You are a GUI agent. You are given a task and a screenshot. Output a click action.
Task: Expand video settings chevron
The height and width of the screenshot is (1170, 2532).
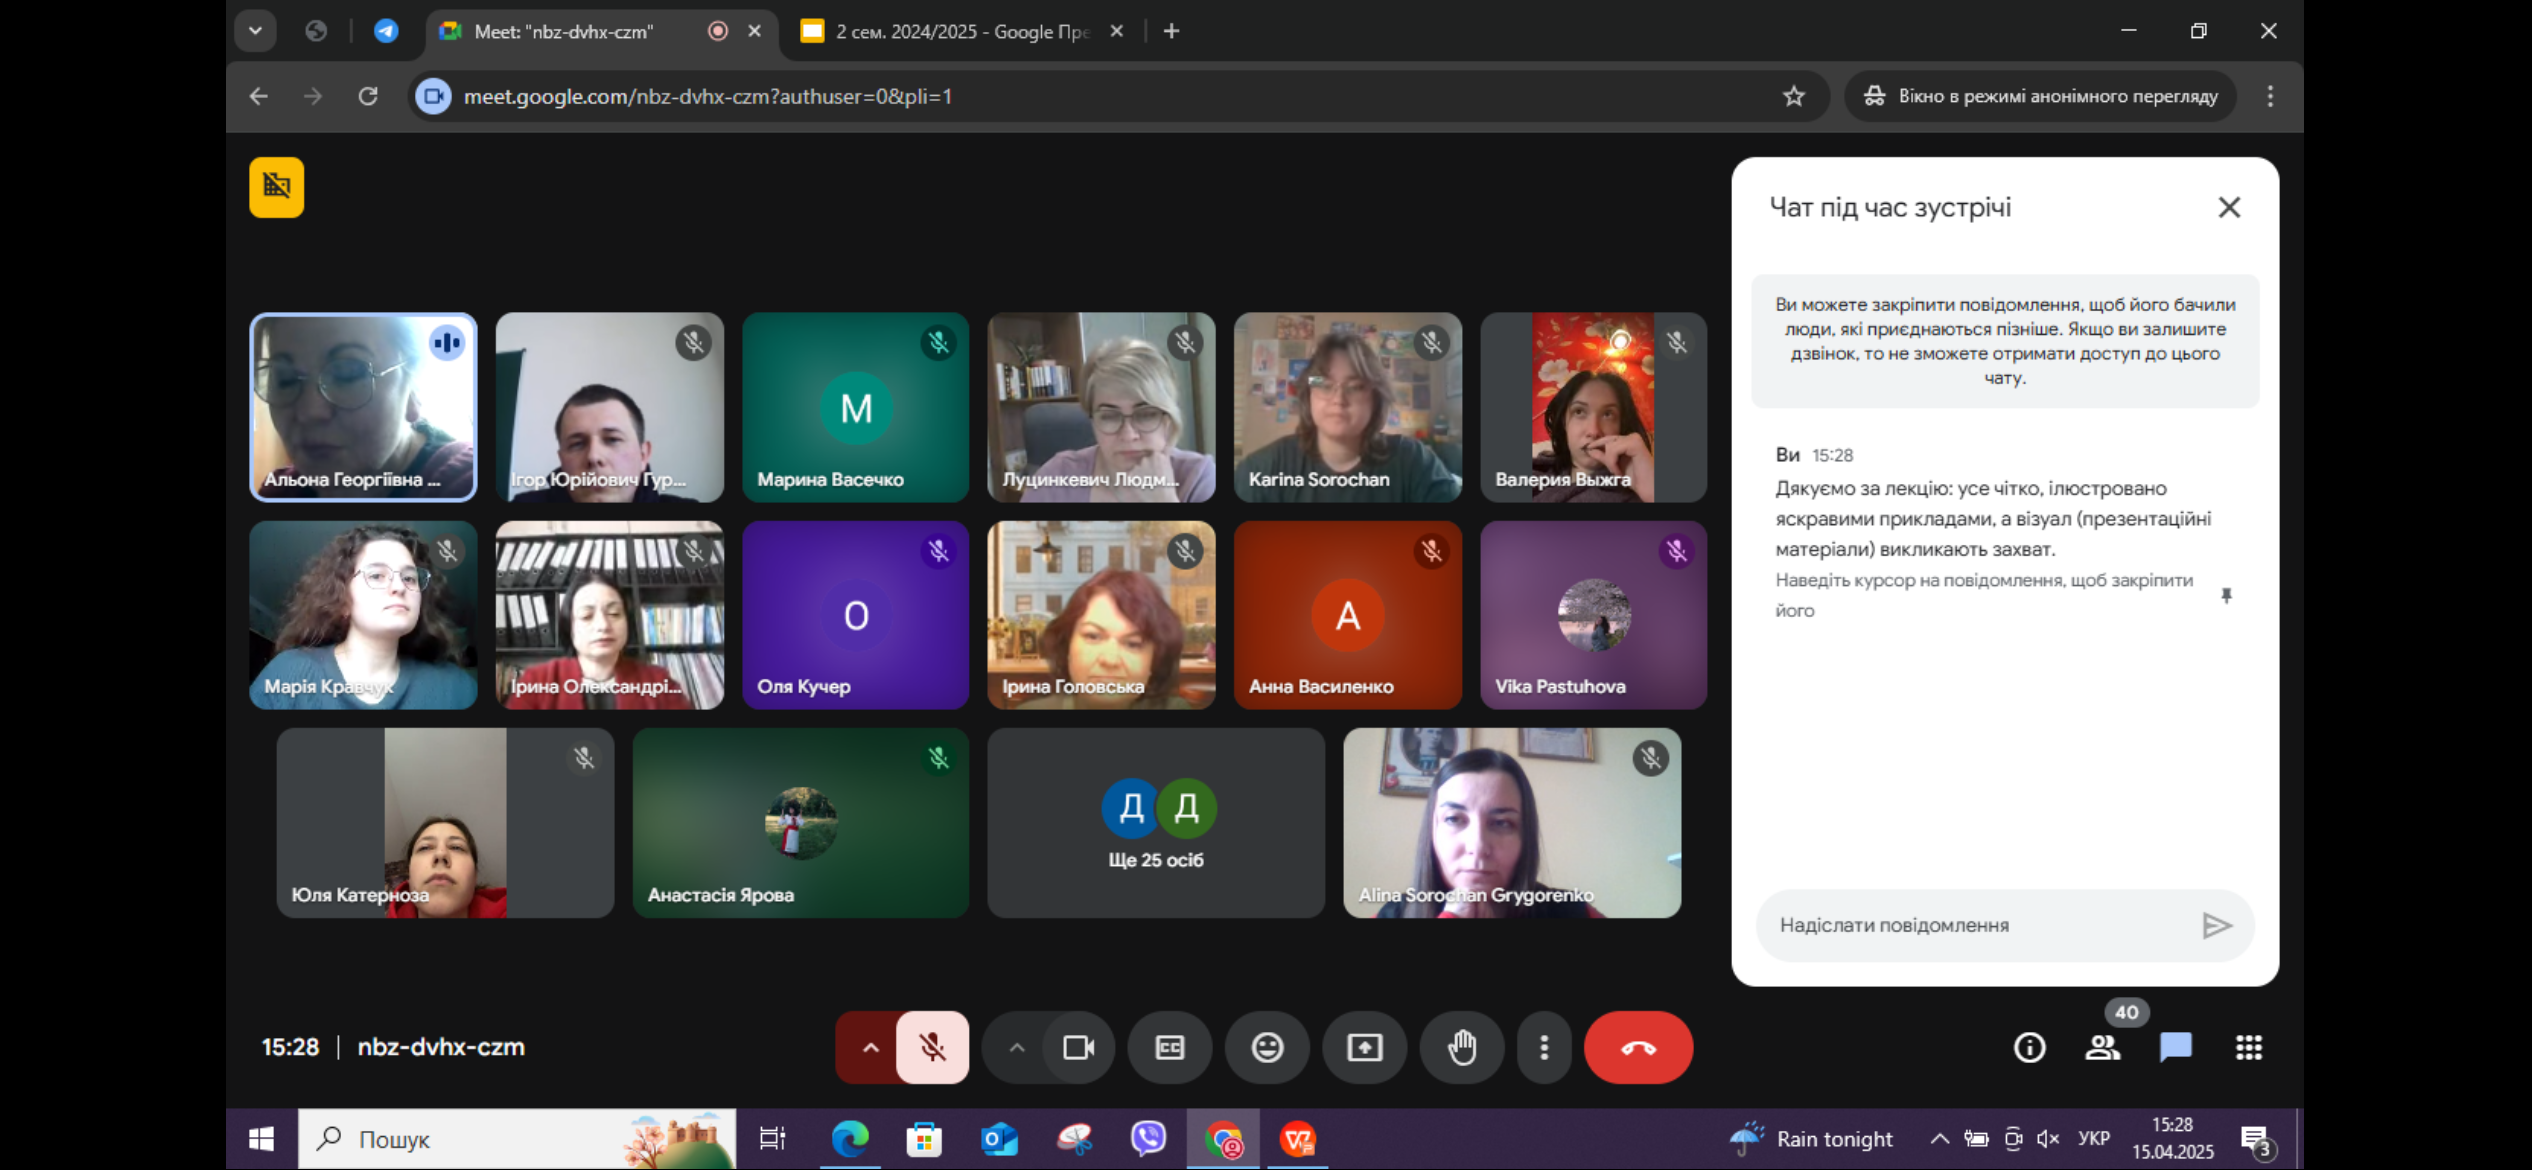[1016, 1047]
